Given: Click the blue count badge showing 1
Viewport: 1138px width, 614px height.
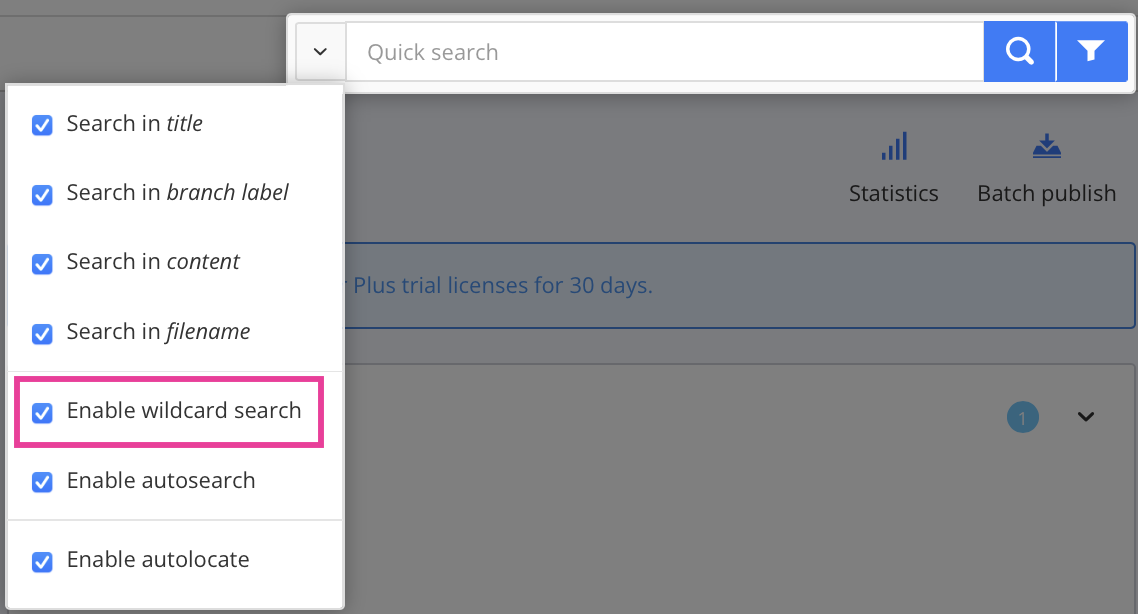Looking at the screenshot, I should coord(1023,417).
